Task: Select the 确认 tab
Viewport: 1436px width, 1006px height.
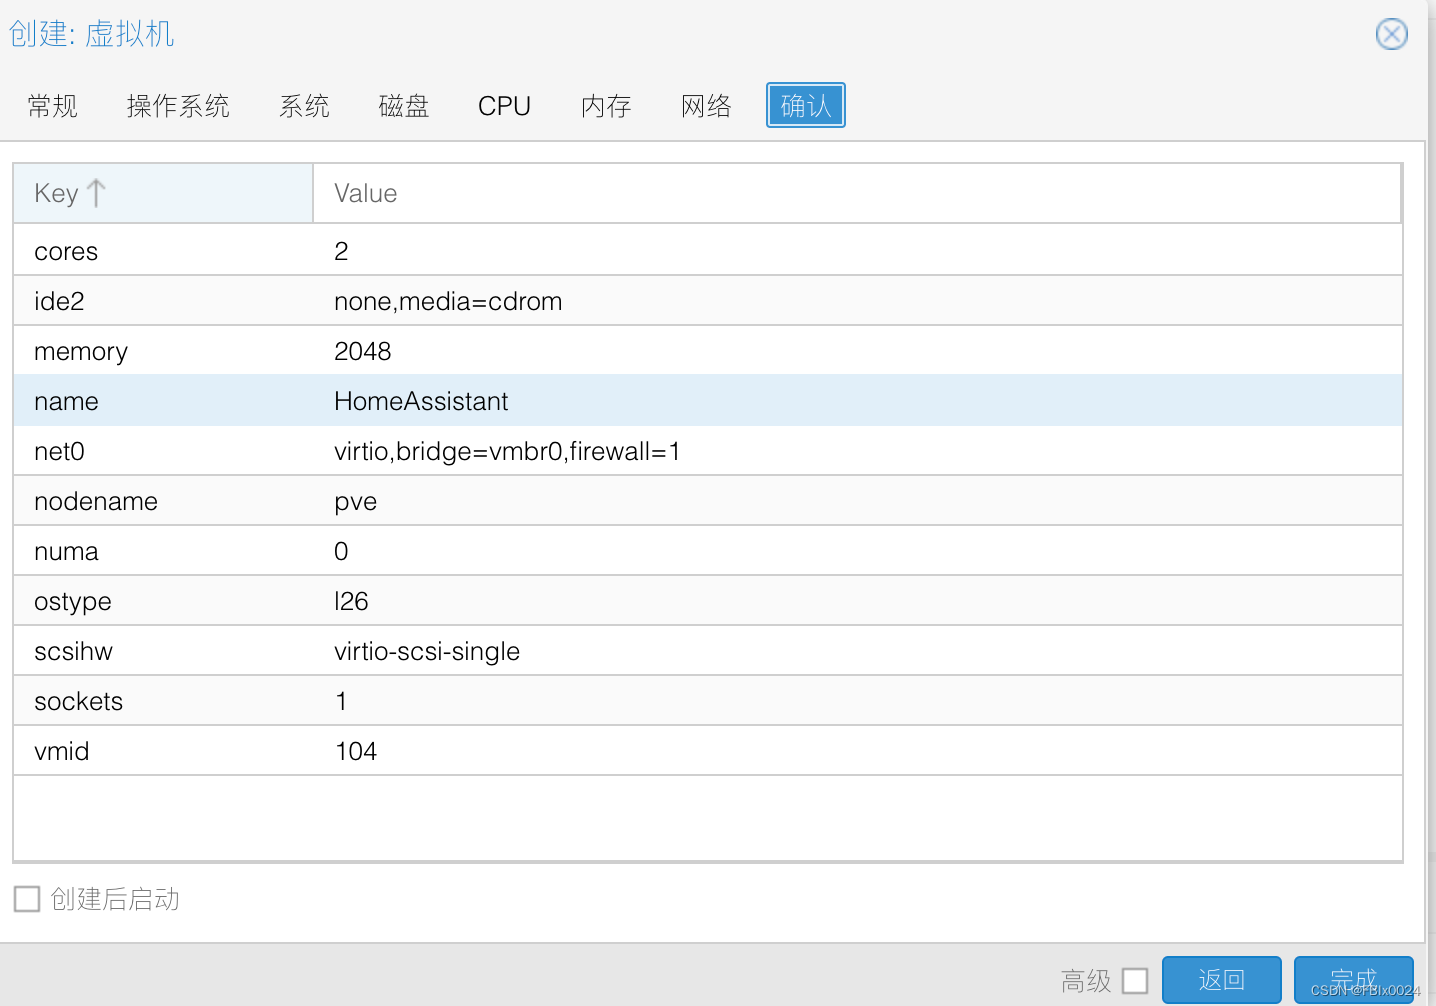Action: [x=805, y=106]
